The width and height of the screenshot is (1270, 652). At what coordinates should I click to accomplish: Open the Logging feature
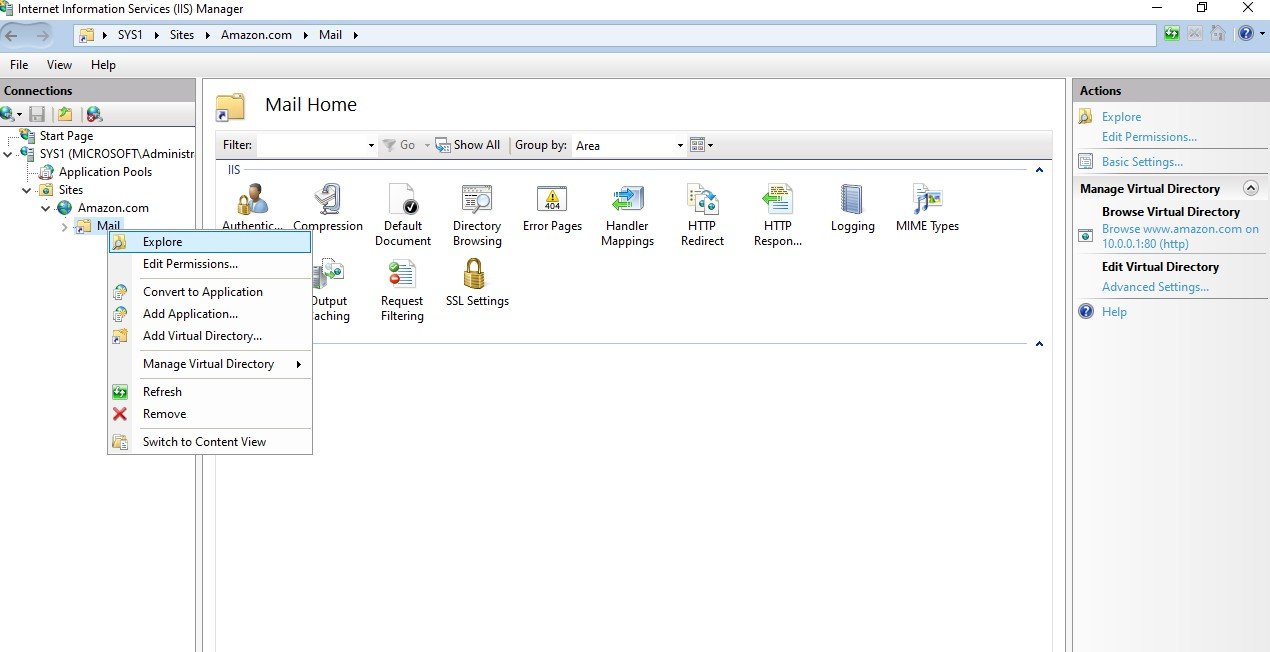pos(852,208)
